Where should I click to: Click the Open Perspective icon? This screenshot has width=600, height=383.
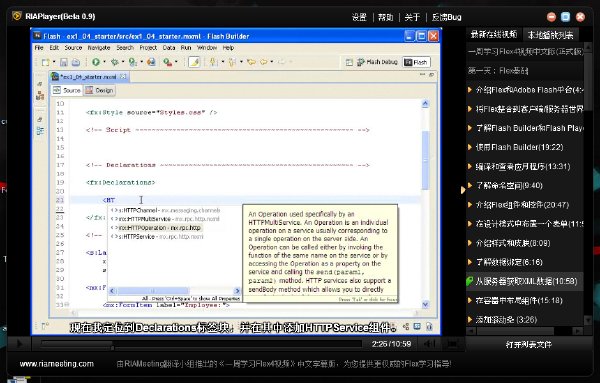coord(349,62)
